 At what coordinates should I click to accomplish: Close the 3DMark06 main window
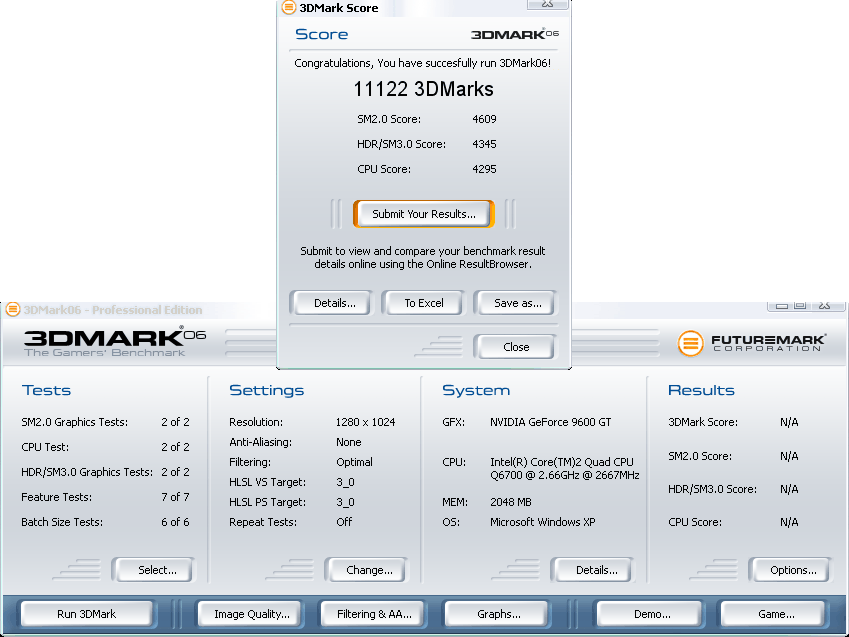(x=825, y=306)
